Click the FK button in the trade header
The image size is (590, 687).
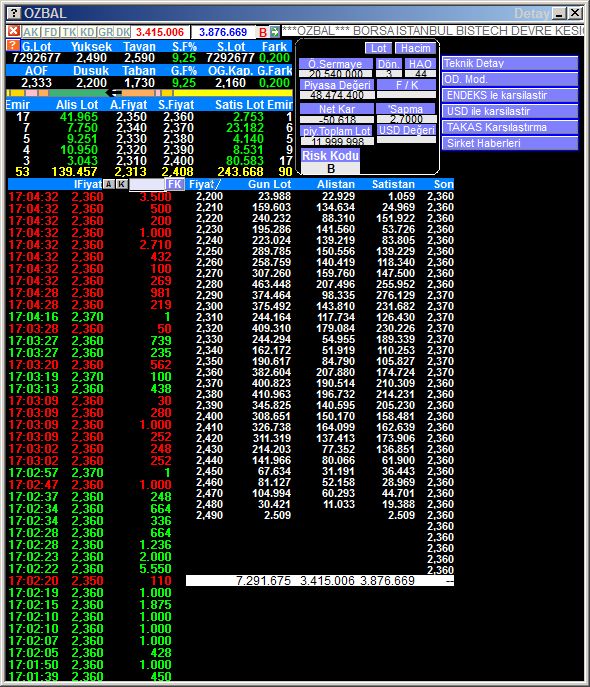pyautogui.click(x=175, y=184)
